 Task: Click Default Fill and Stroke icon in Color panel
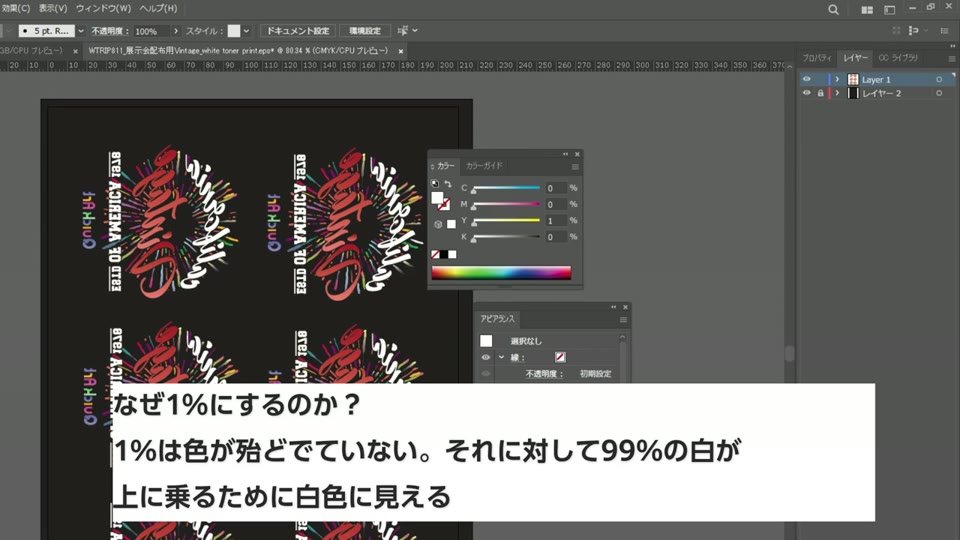pyautogui.click(x=435, y=184)
